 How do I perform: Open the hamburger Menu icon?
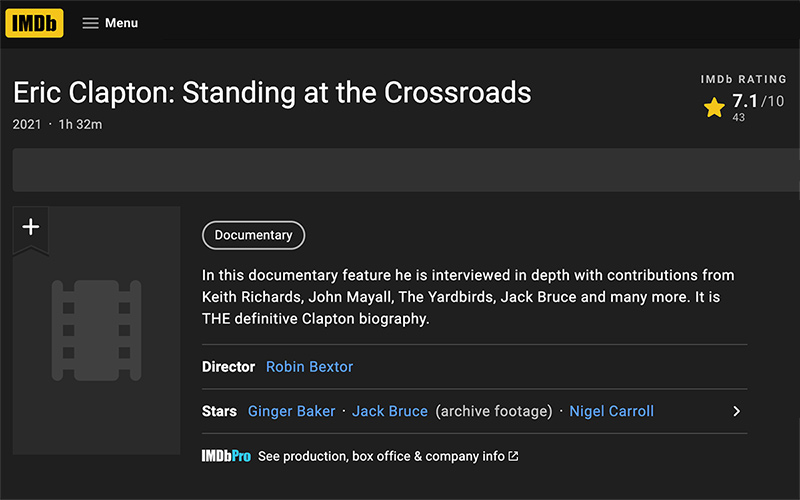click(90, 23)
